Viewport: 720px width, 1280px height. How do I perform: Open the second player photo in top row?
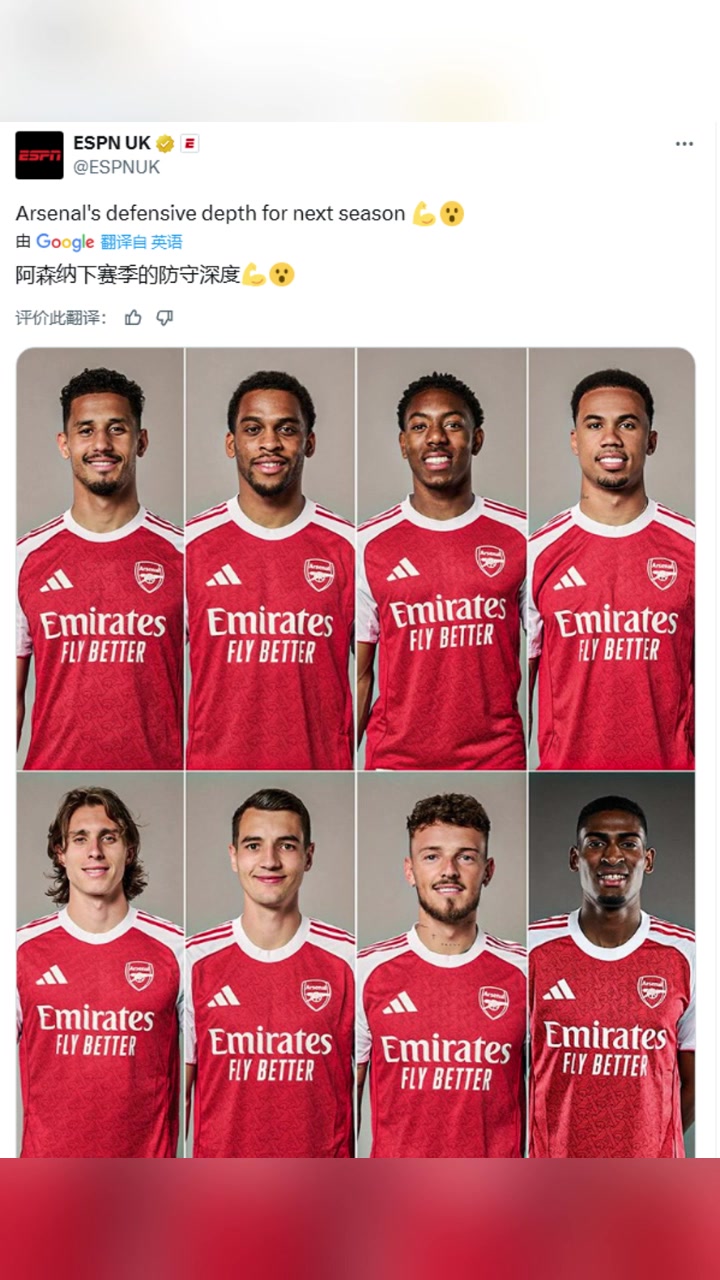[270, 558]
